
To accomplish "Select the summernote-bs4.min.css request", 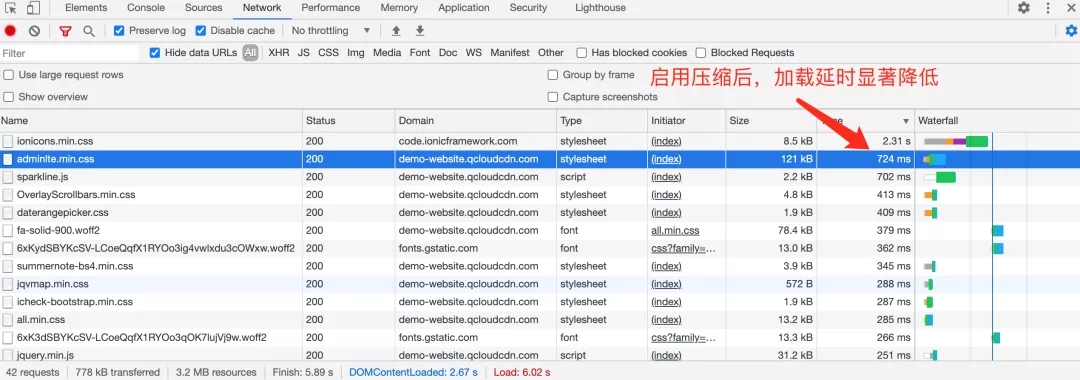I will click(x=540, y=266).
